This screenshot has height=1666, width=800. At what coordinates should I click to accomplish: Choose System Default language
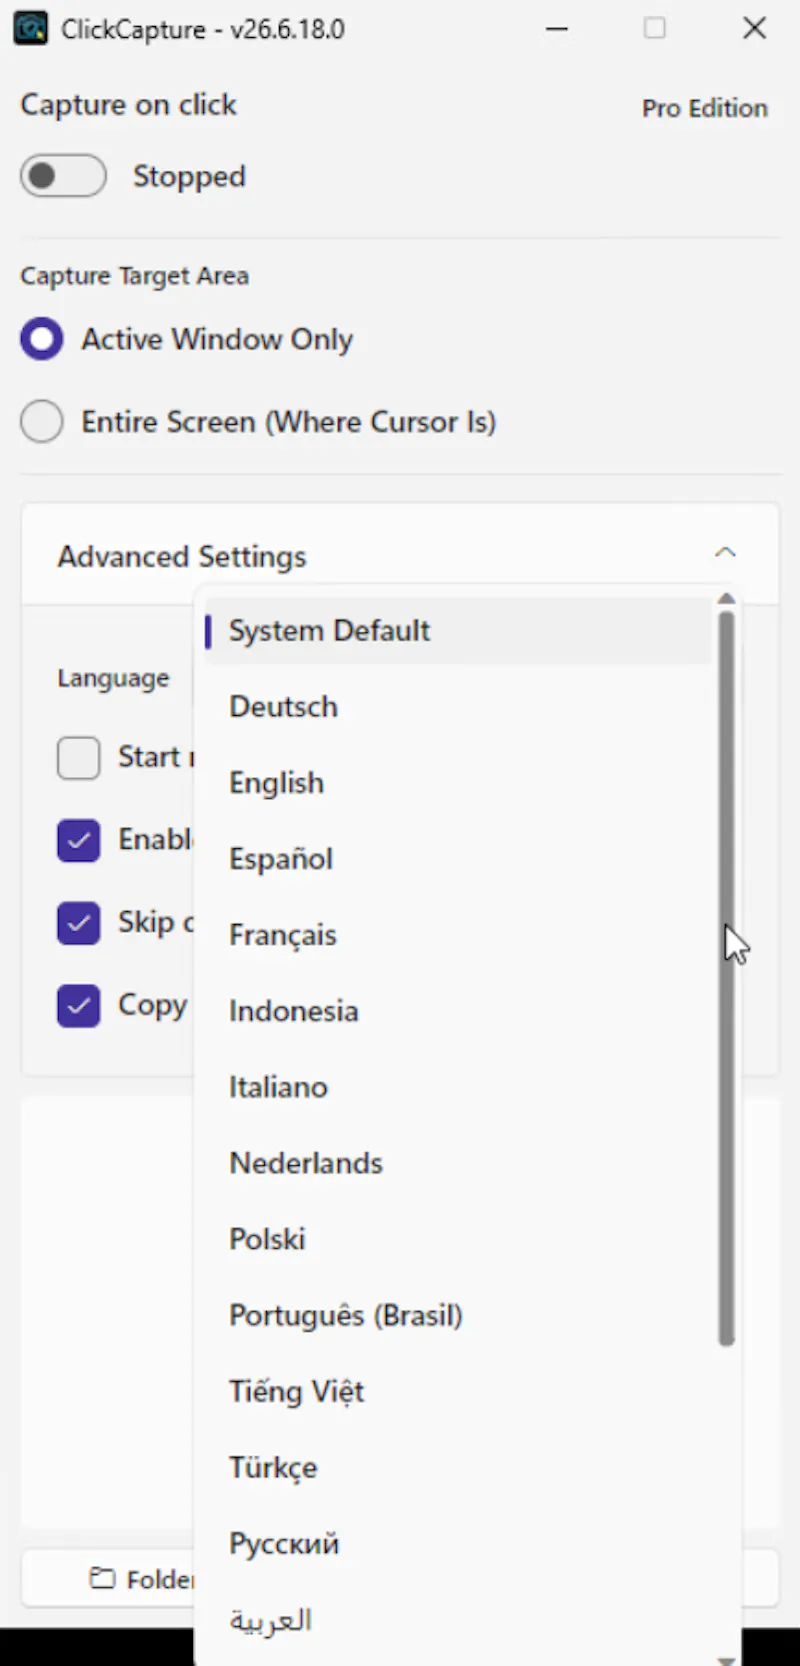pyautogui.click(x=458, y=631)
